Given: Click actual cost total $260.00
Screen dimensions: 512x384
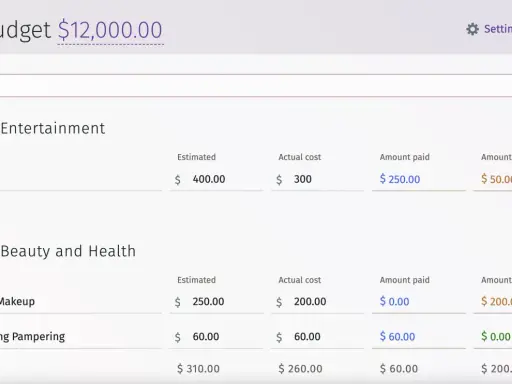Looking at the screenshot, I should pos(300,369).
